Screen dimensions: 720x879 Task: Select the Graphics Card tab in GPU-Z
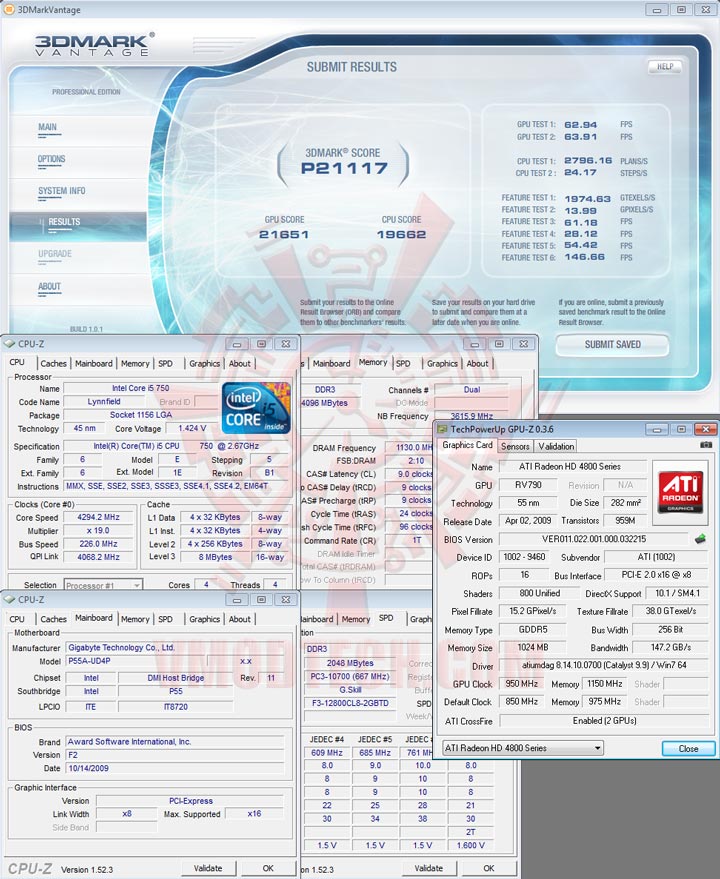467,445
